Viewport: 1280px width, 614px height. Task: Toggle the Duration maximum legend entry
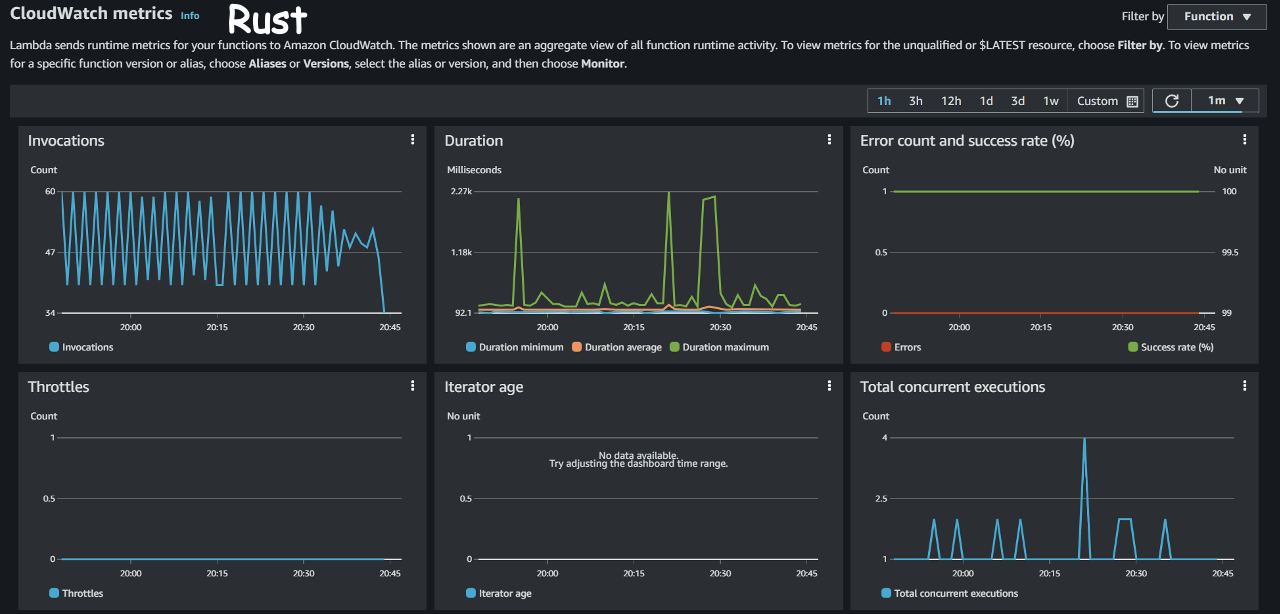(x=719, y=347)
